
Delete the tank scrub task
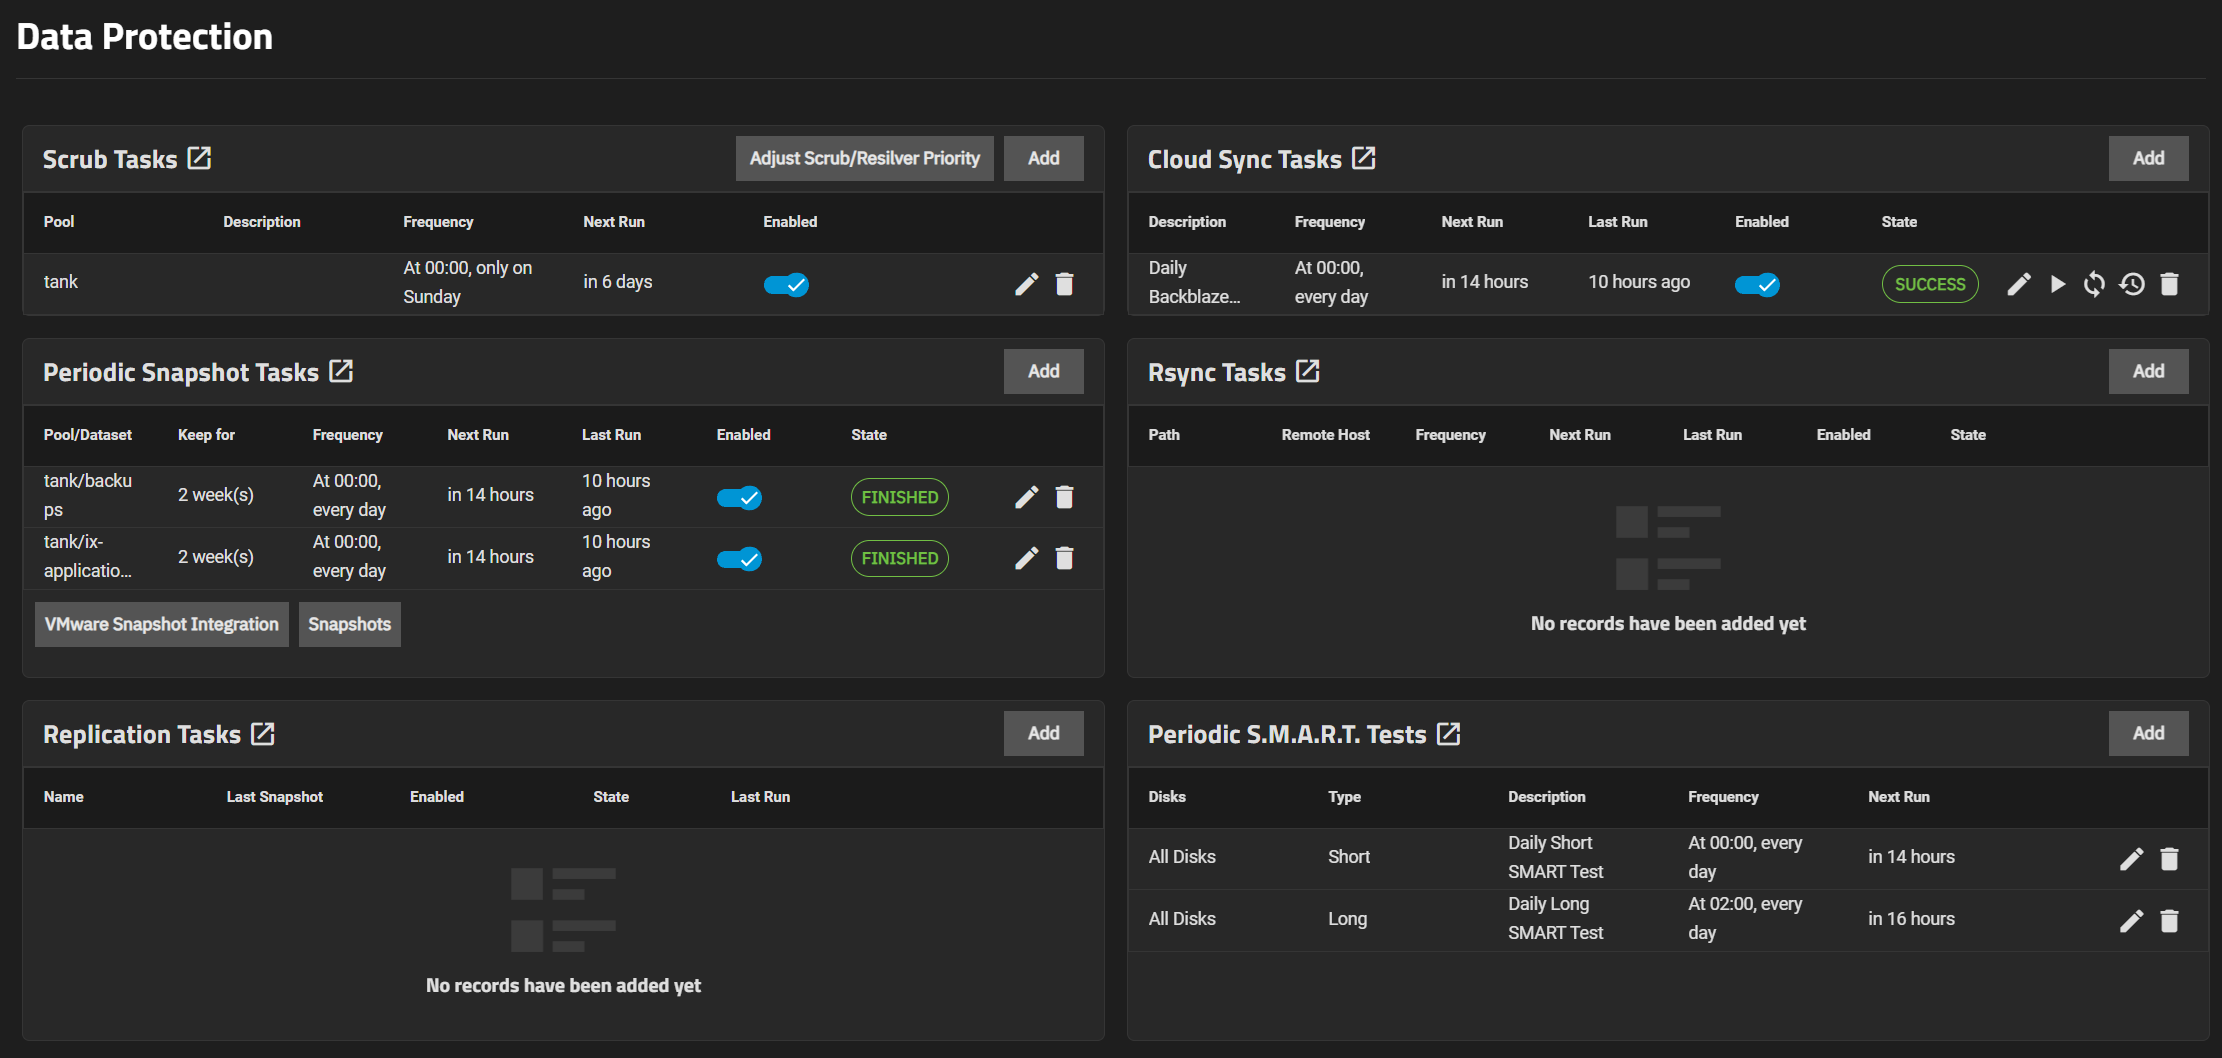(x=1065, y=284)
